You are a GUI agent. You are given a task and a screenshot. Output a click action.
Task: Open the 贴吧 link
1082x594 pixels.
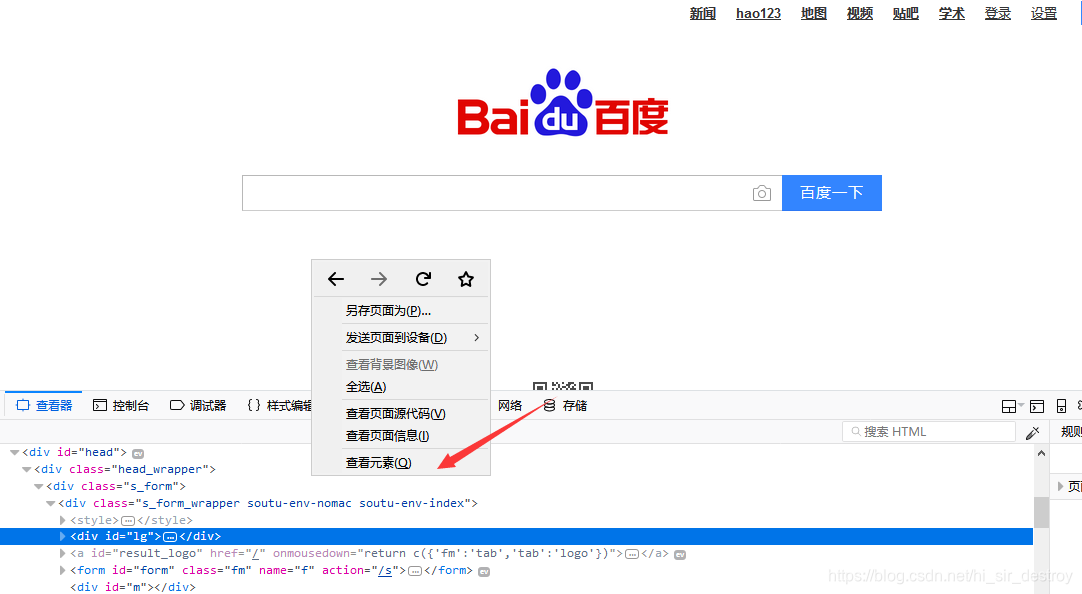(905, 13)
